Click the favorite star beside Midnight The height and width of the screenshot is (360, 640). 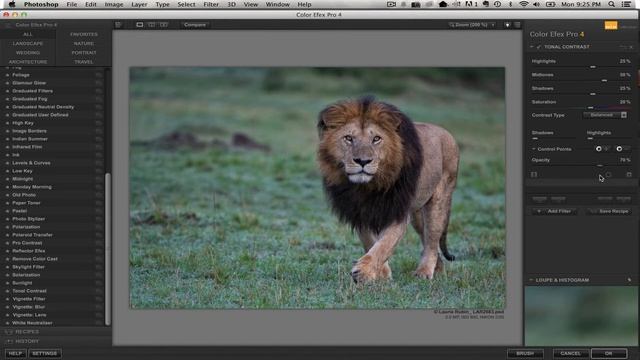coord(98,179)
